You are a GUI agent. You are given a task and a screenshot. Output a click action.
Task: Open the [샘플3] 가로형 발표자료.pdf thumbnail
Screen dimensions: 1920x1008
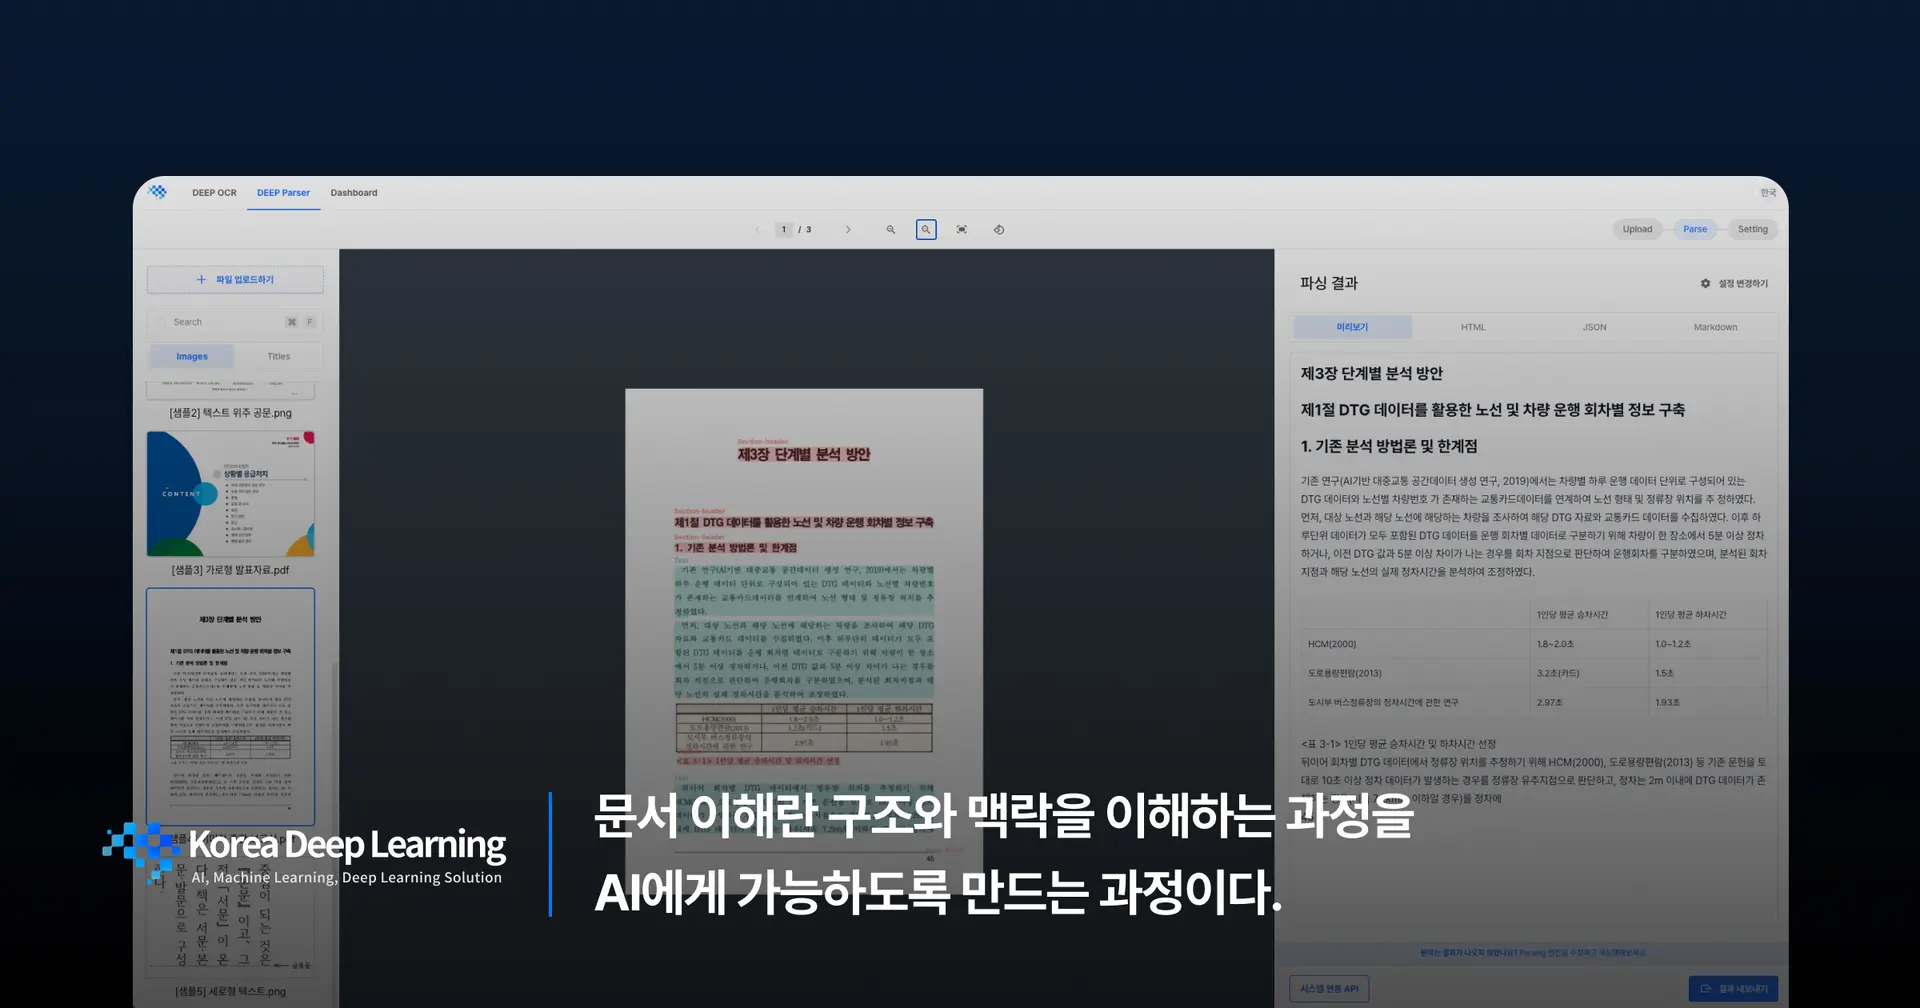pos(231,494)
